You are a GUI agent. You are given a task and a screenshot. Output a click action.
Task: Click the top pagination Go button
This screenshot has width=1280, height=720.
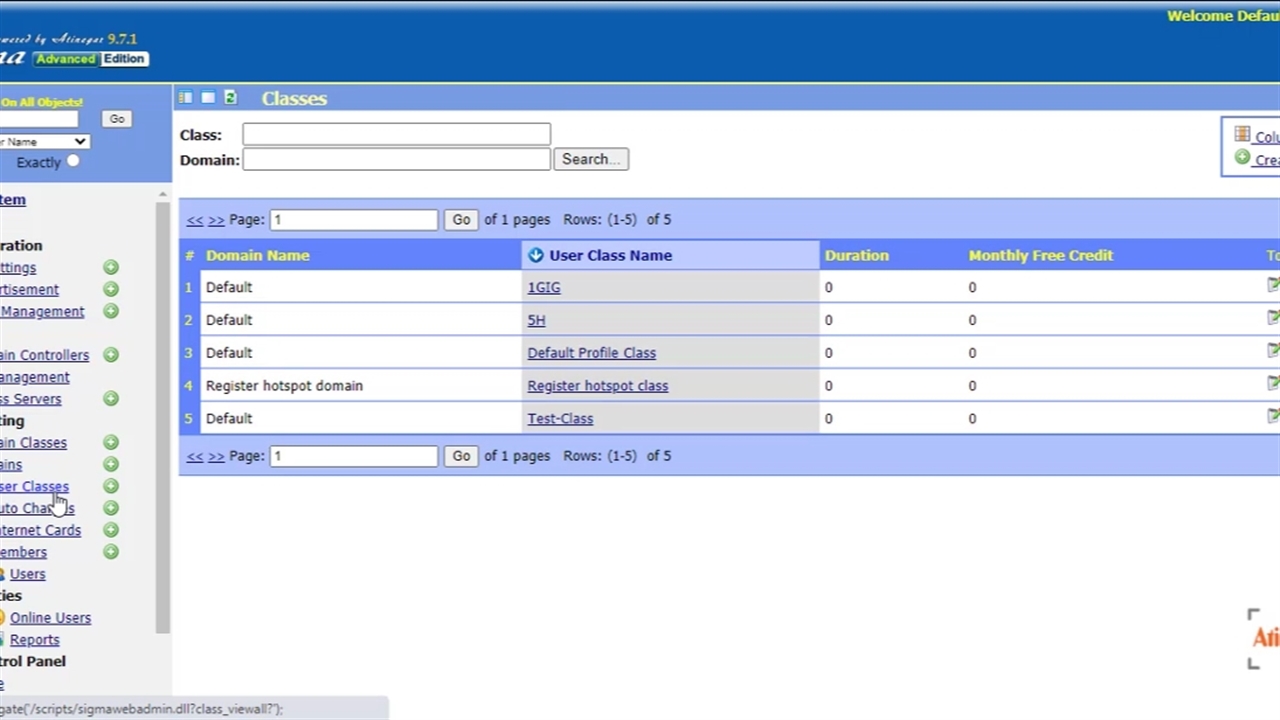tap(461, 220)
